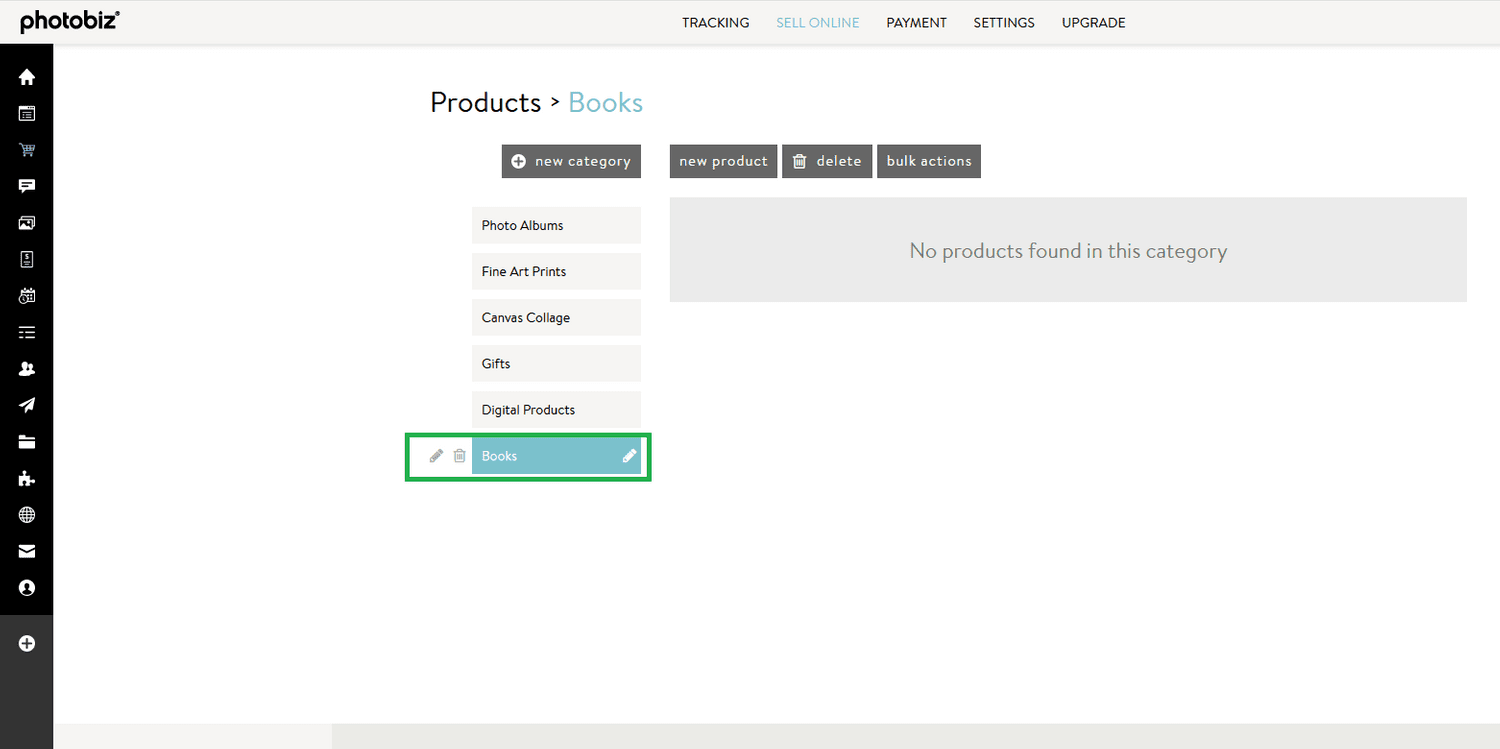Image resolution: width=1500 pixels, height=749 pixels.
Task: Click the plus icon at sidebar bottom
Action: click(26, 643)
